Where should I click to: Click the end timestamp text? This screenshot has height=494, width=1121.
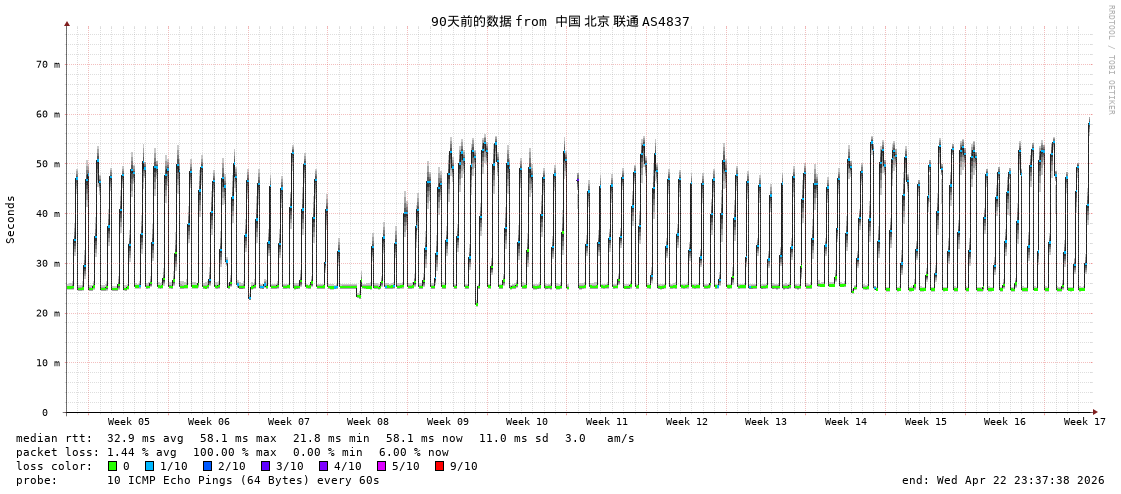(1003, 480)
